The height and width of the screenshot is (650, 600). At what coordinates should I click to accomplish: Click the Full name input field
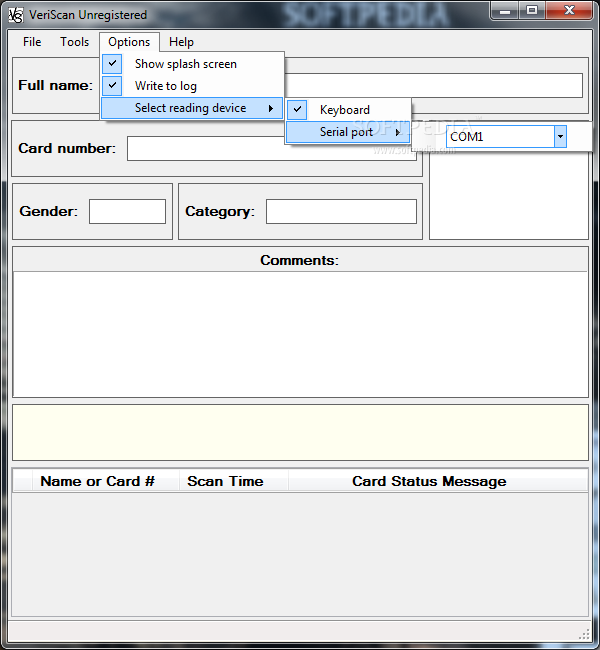[433, 86]
